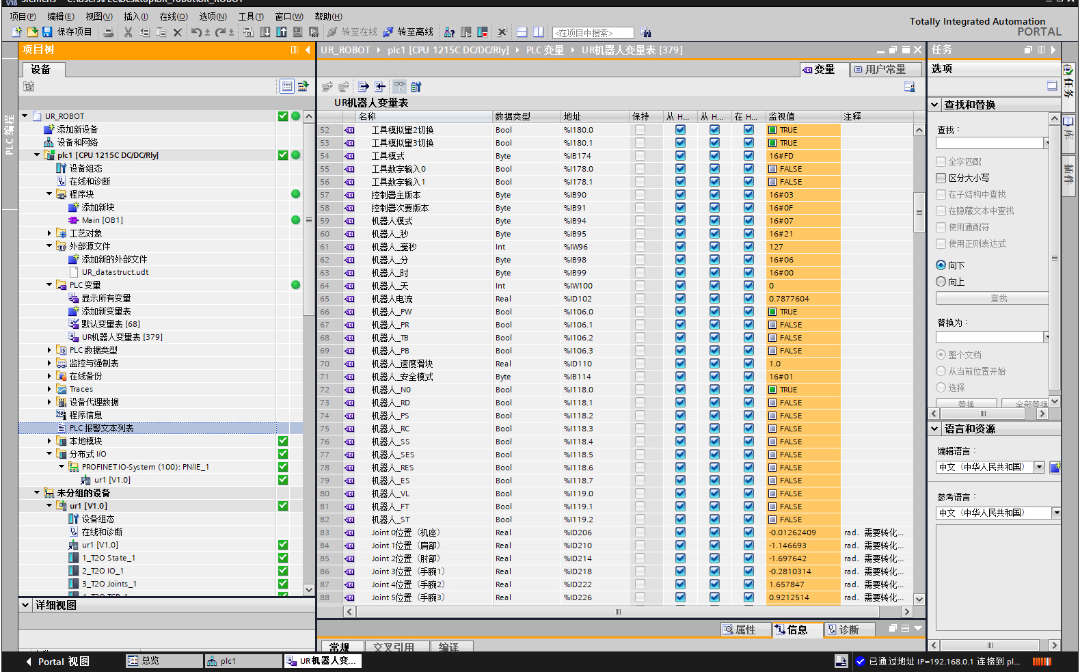Toggle visible in HMI checkbox for 机器人_ES row
The image size is (1080, 672).
pos(749,481)
